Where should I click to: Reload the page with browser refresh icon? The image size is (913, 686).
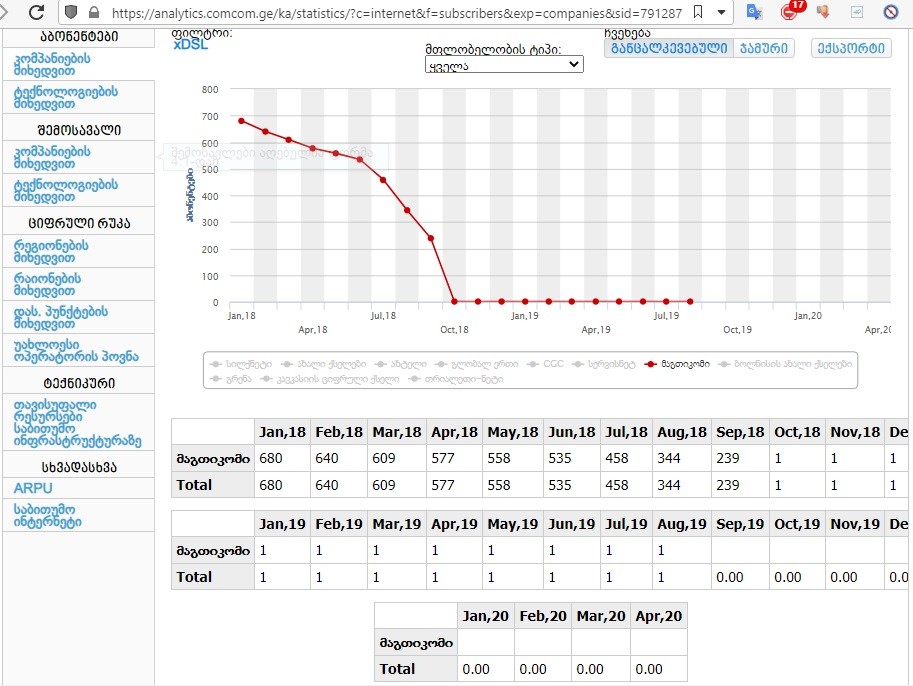(x=37, y=13)
